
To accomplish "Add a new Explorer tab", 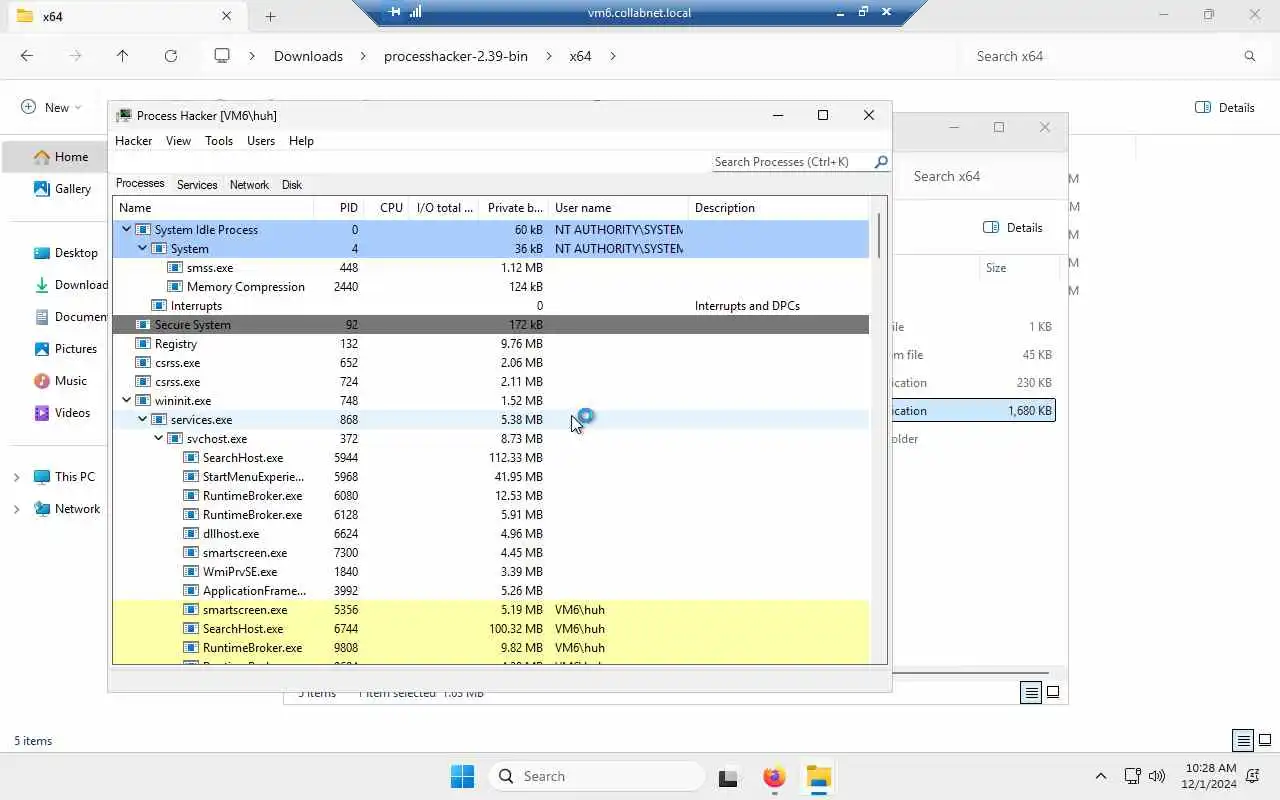I will tap(270, 16).
